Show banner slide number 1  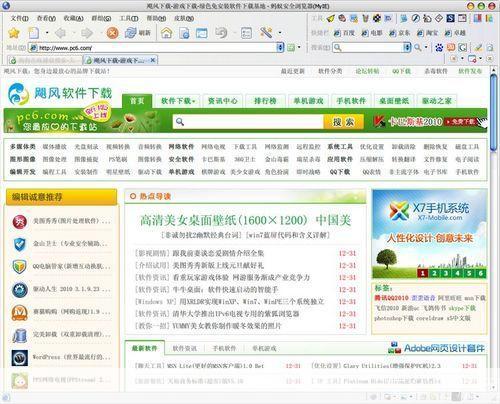click(423, 273)
